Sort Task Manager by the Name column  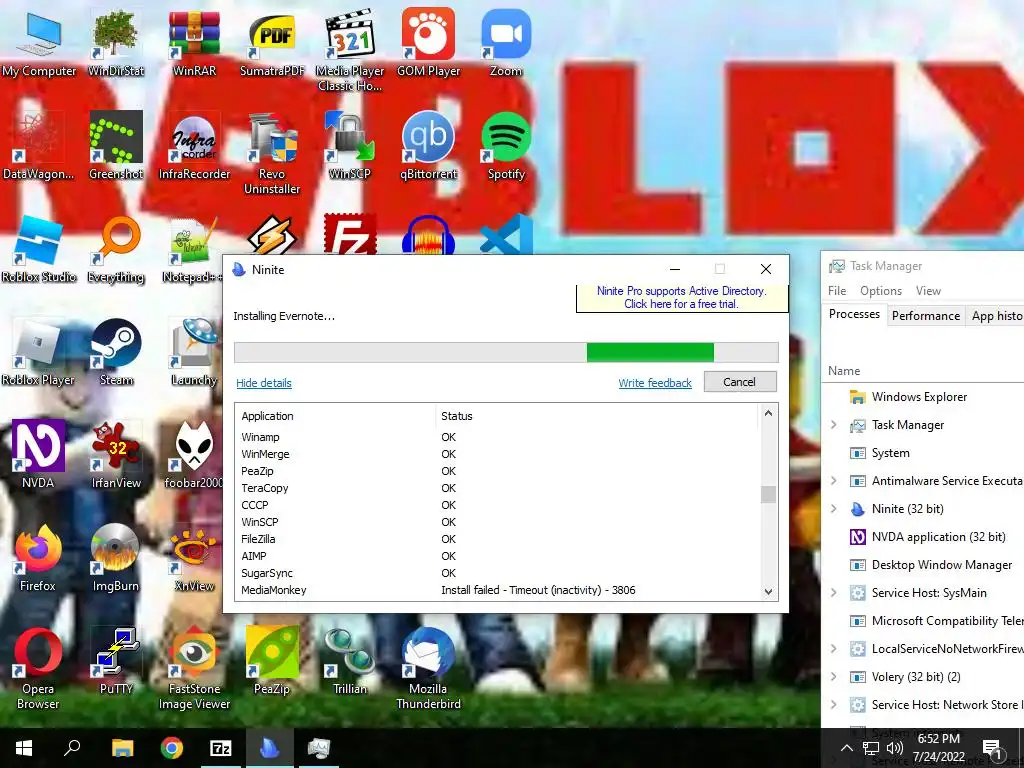[x=844, y=370]
